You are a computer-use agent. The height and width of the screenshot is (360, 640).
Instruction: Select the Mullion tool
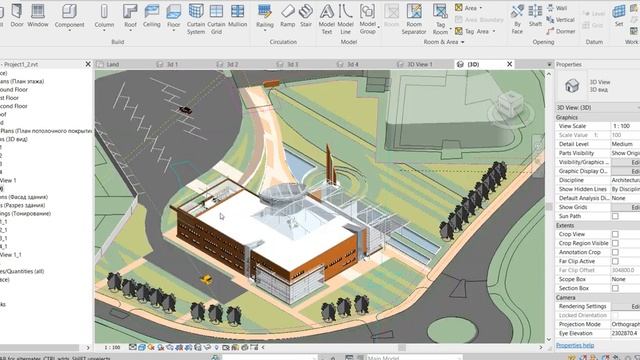238,16
